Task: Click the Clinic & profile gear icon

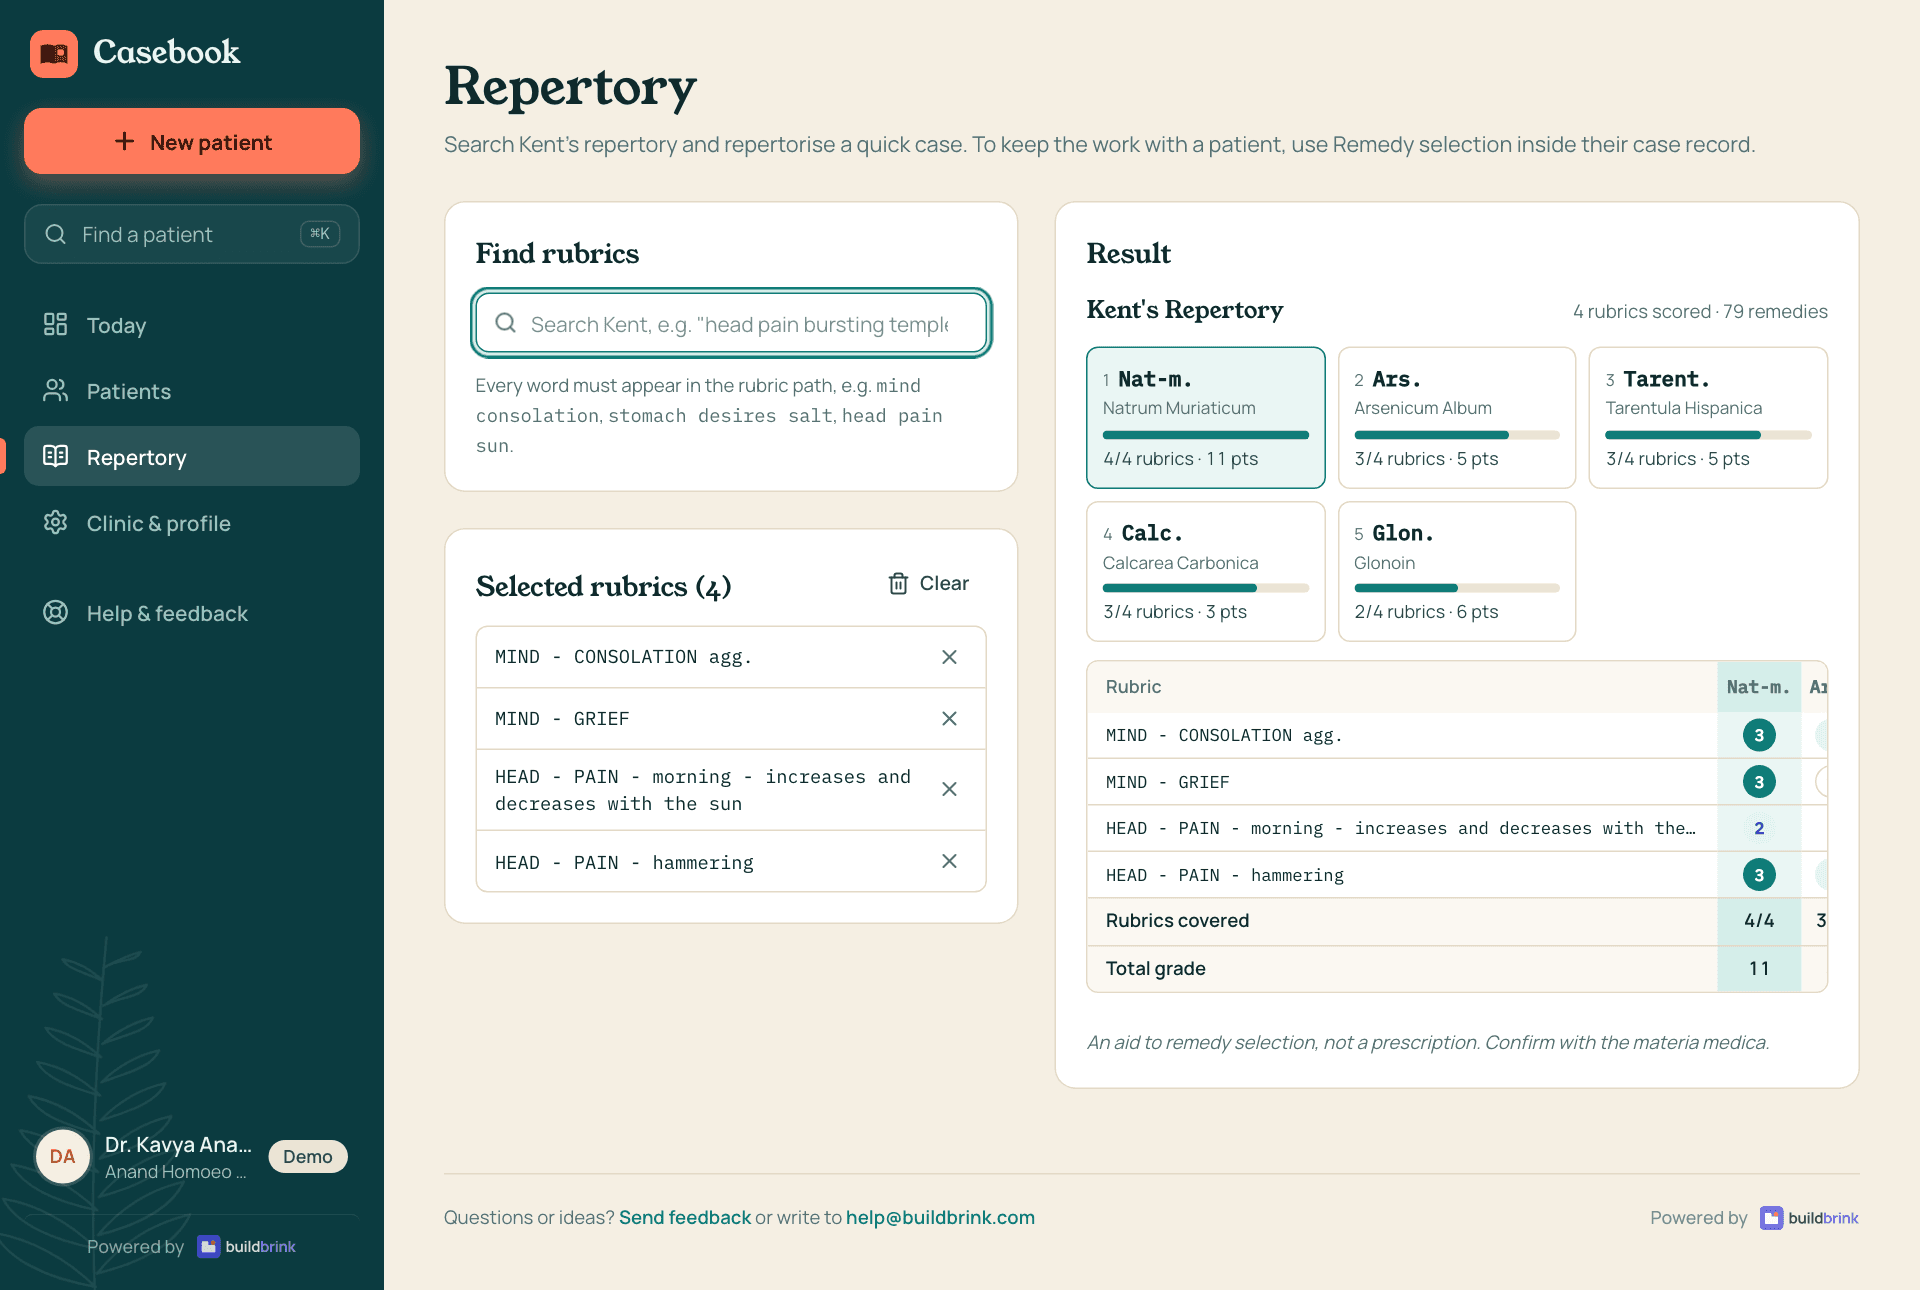Action: click(x=55, y=522)
